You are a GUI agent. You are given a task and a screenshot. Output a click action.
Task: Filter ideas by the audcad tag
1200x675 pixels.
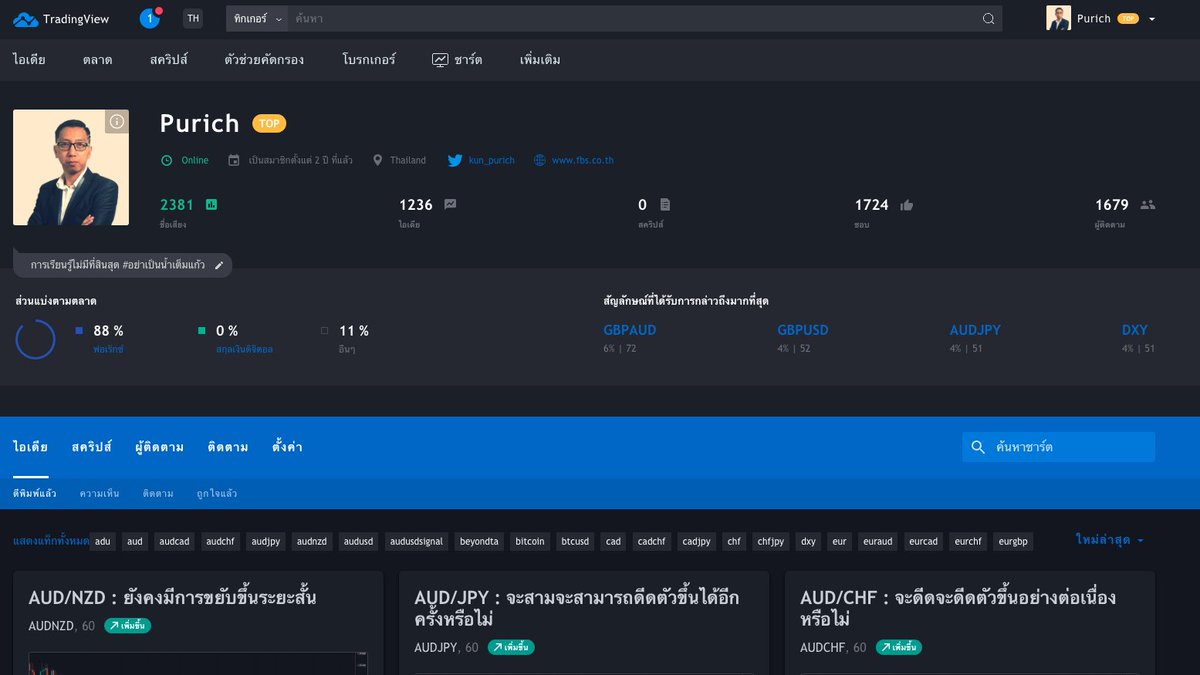[174, 541]
